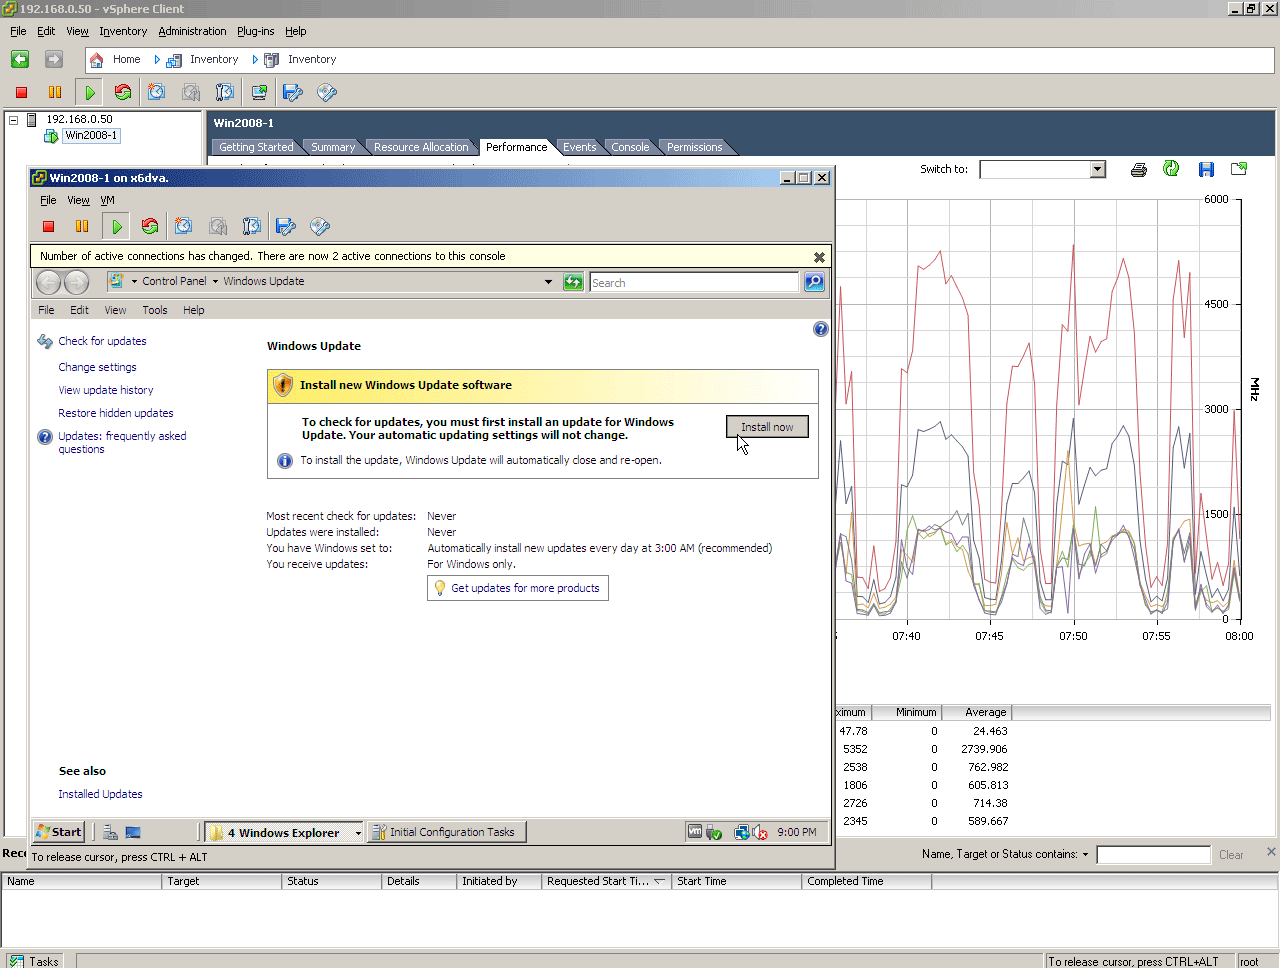The image size is (1280, 968).
Task: Open the Plug-ins menu
Action: coord(255,32)
